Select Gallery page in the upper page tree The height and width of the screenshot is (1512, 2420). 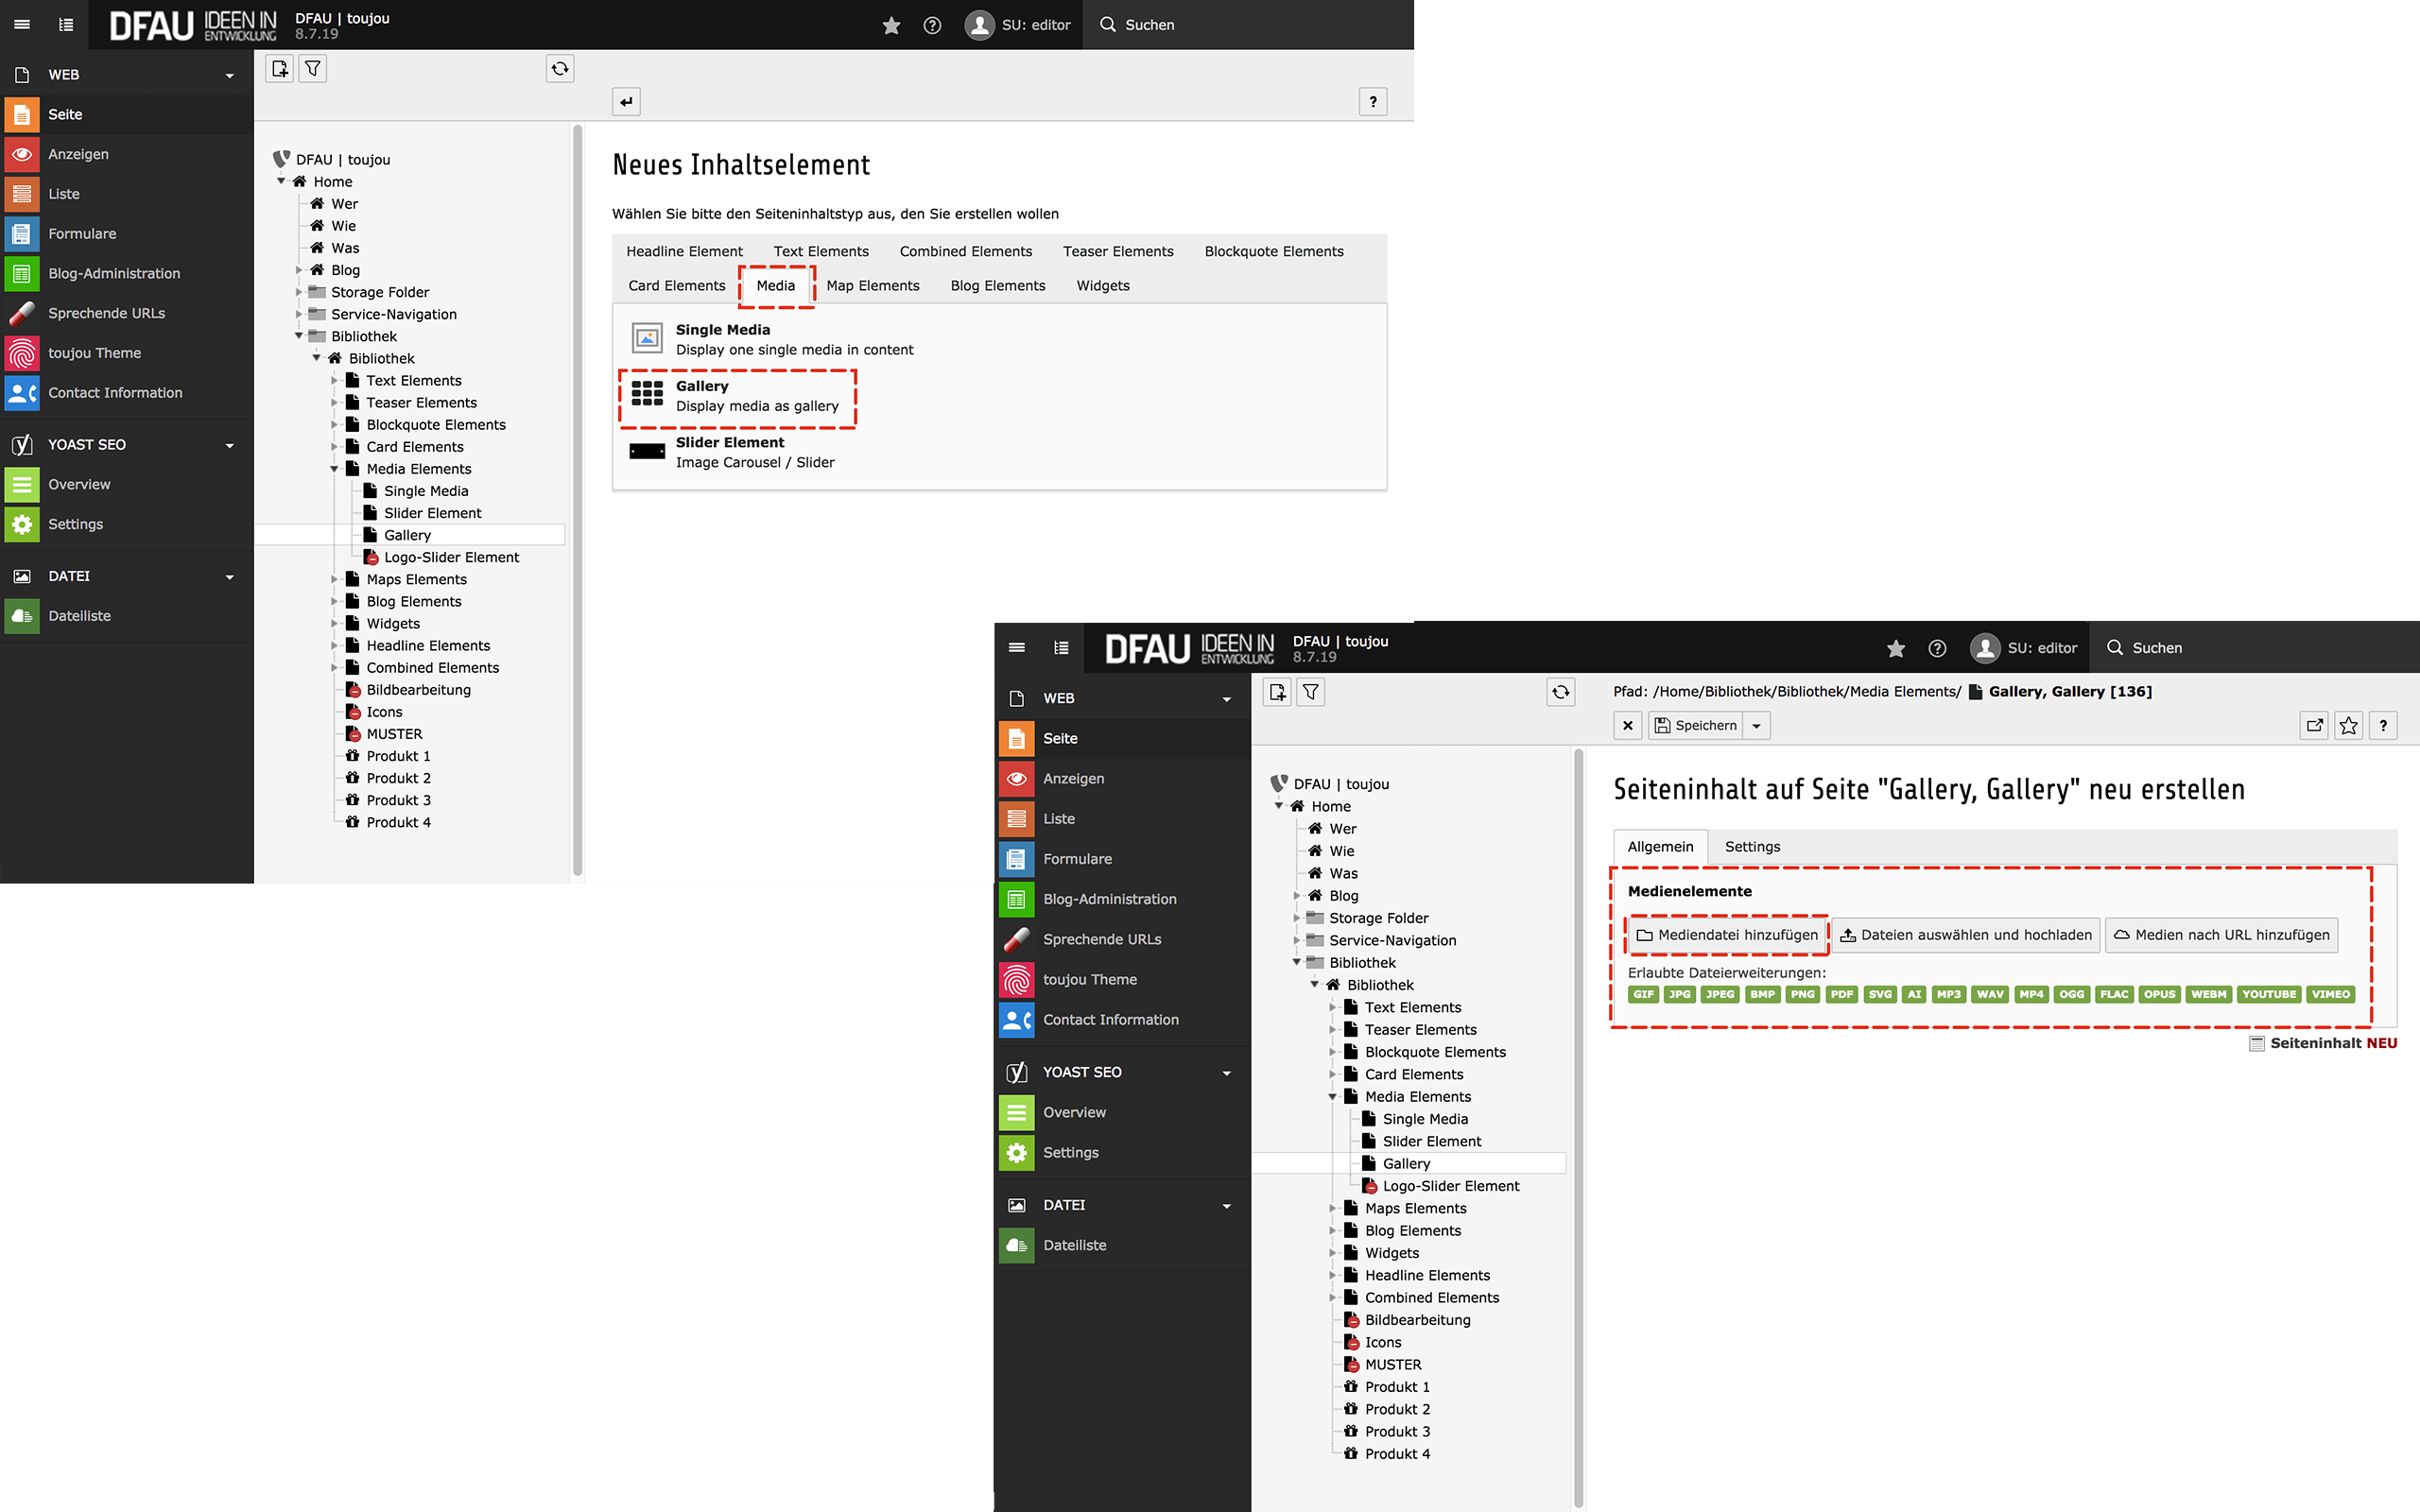pyautogui.click(x=407, y=535)
